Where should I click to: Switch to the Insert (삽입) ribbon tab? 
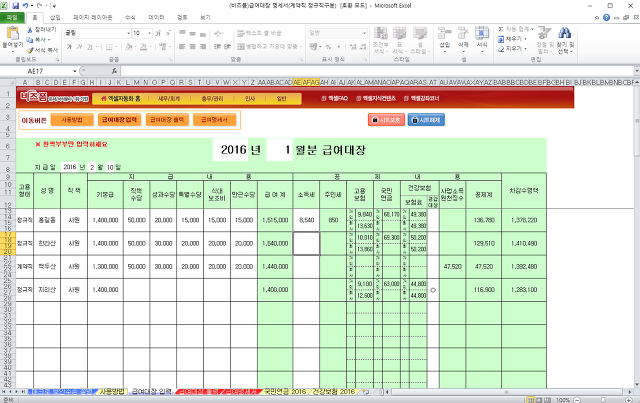coord(55,18)
